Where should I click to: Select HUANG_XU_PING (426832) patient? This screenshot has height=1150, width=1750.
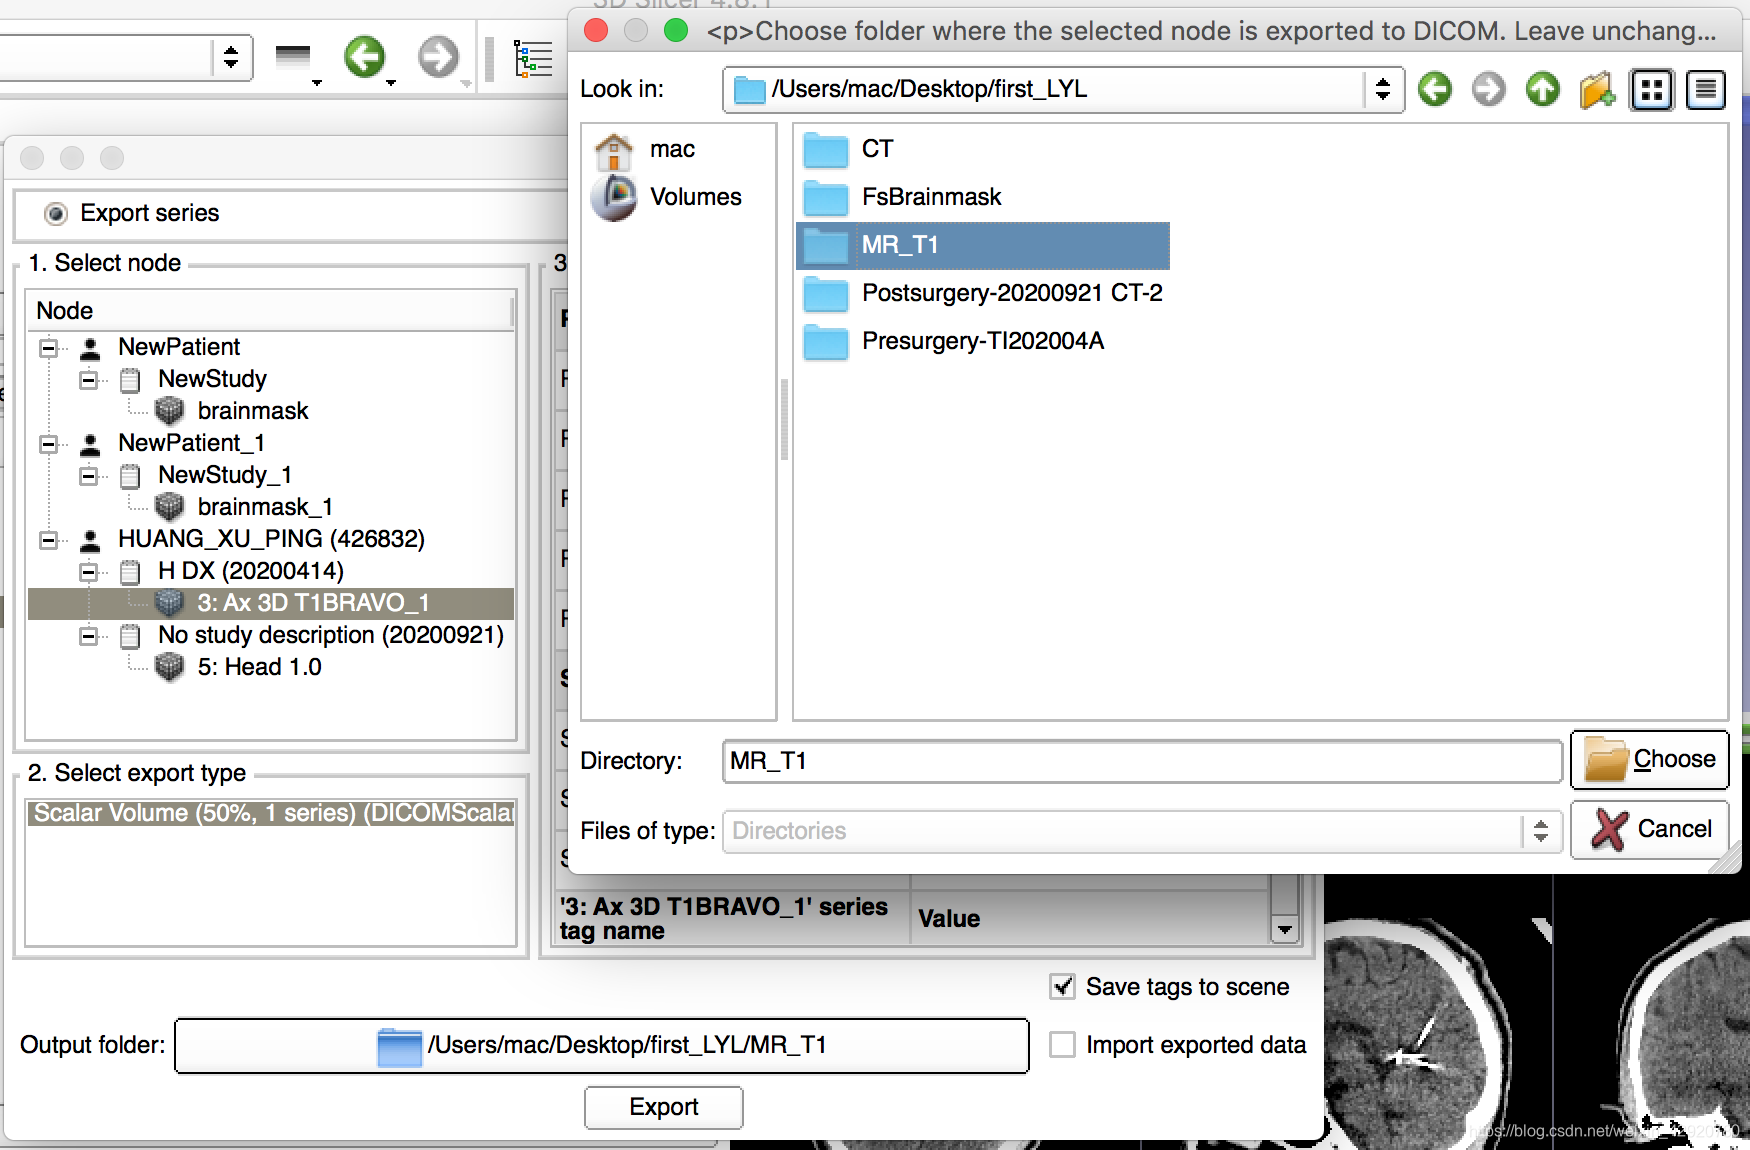click(x=271, y=539)
